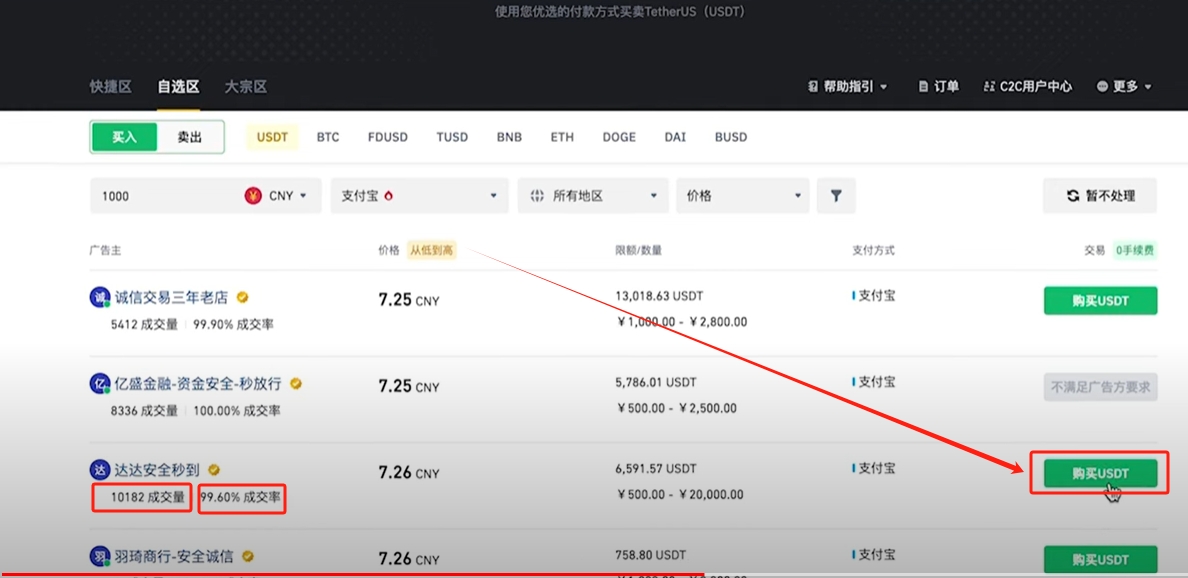The width and height of the screenshot is (1188, 578).
Task: Click 13,018.63 USDT quantity text
Action: point(659,296)
